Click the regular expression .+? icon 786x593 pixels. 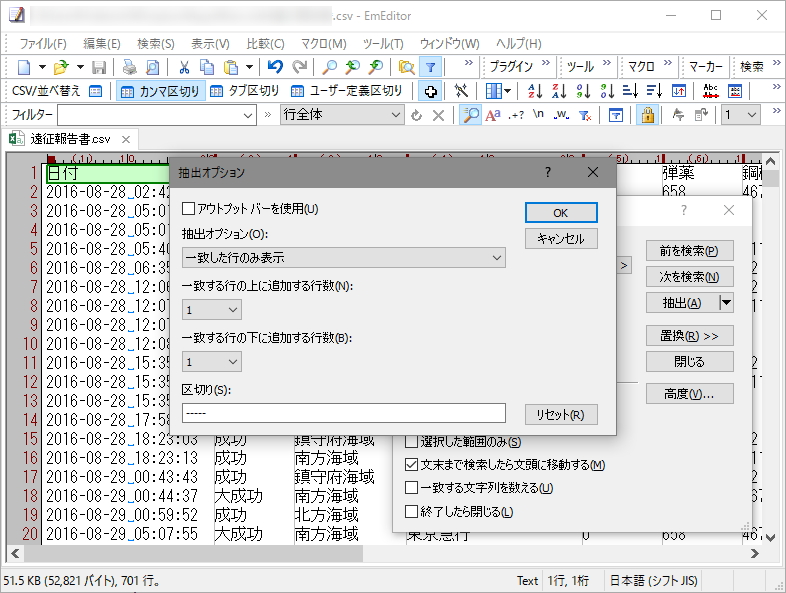pyautogui.click(x=516, y=115)
